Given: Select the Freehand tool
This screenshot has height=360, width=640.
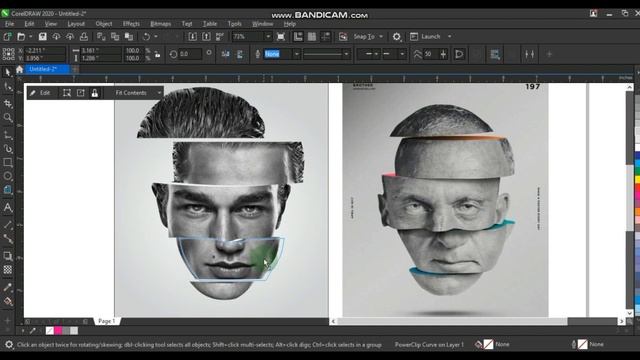Looking at the screenshot, I should click(x=8, y=134).
